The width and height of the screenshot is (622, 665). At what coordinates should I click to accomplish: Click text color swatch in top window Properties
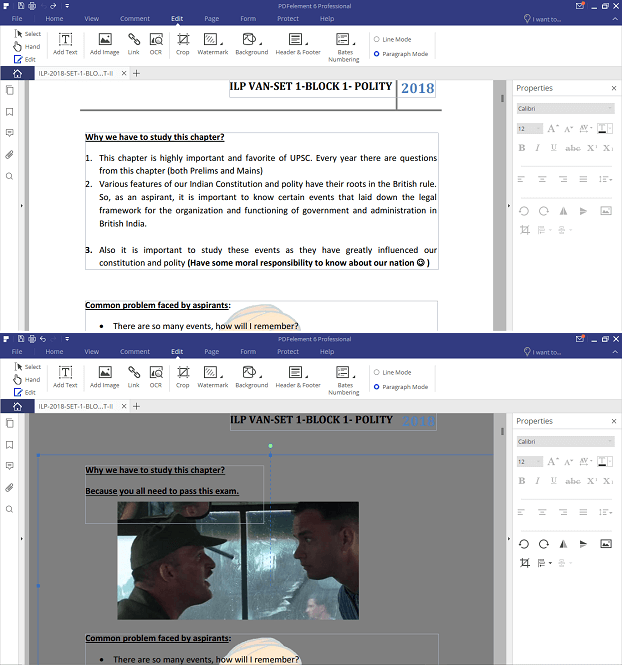(x=605, y=129)
